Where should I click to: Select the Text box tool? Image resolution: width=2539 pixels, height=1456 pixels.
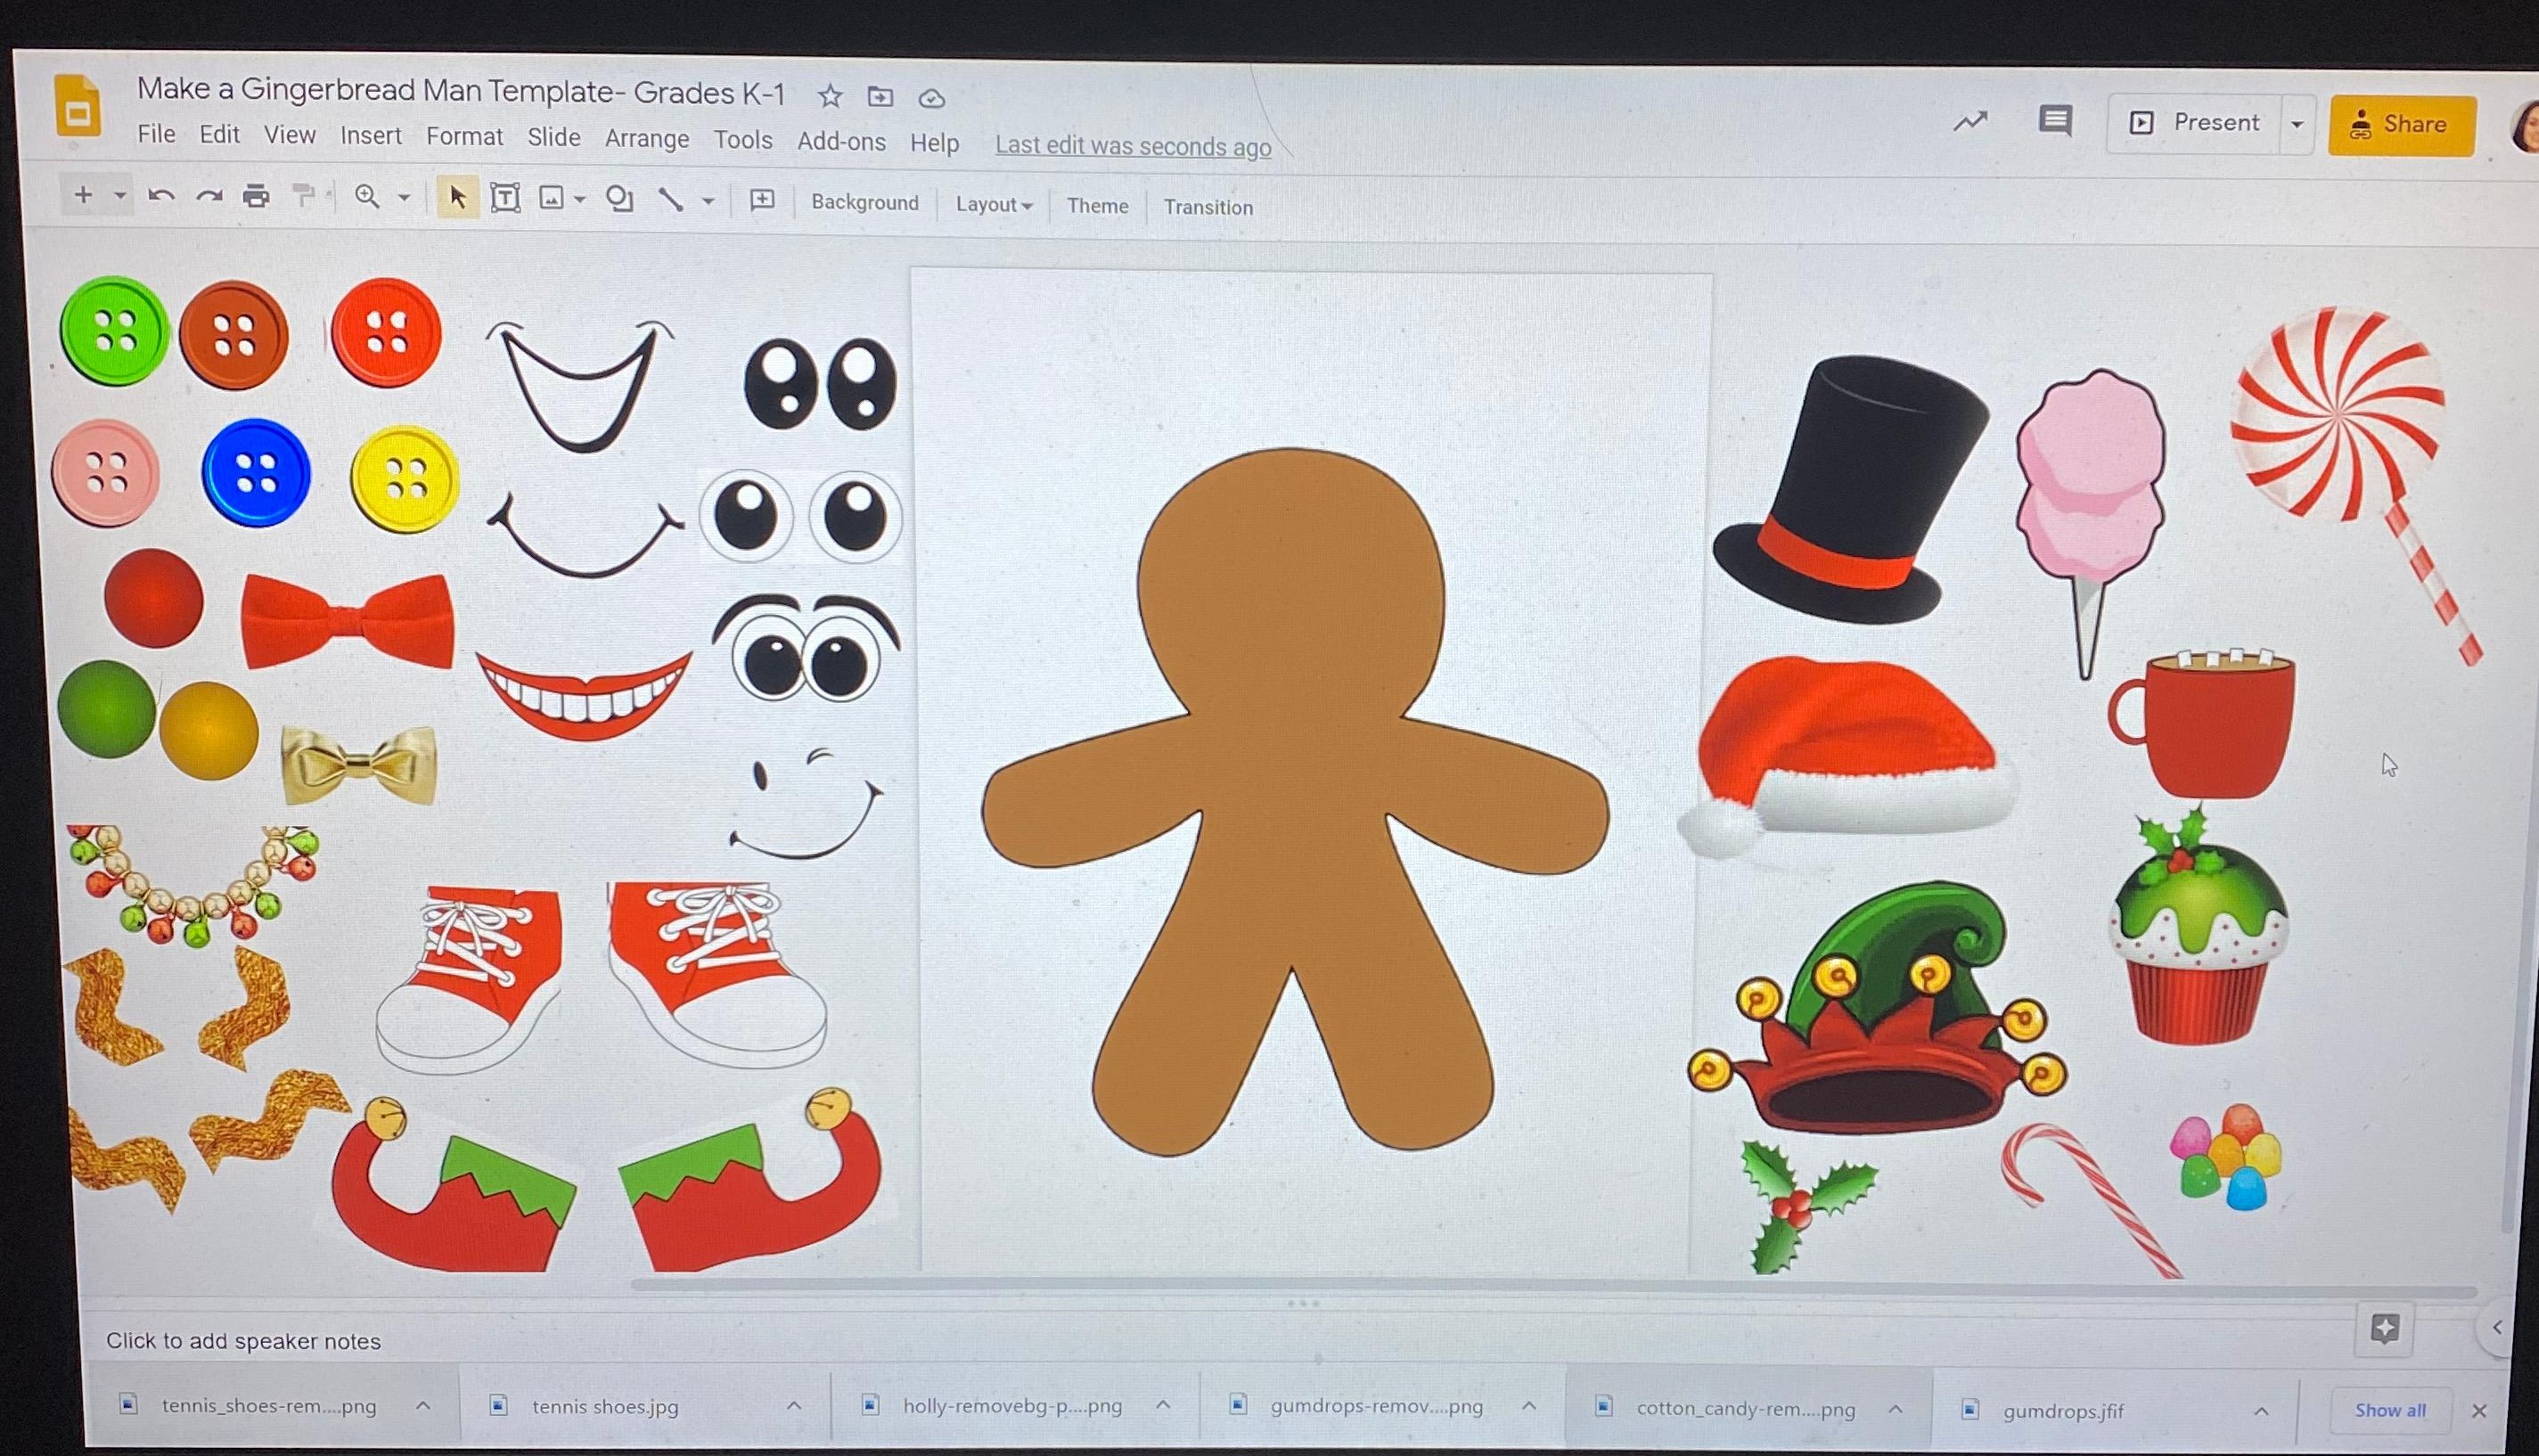pos(506,199)
